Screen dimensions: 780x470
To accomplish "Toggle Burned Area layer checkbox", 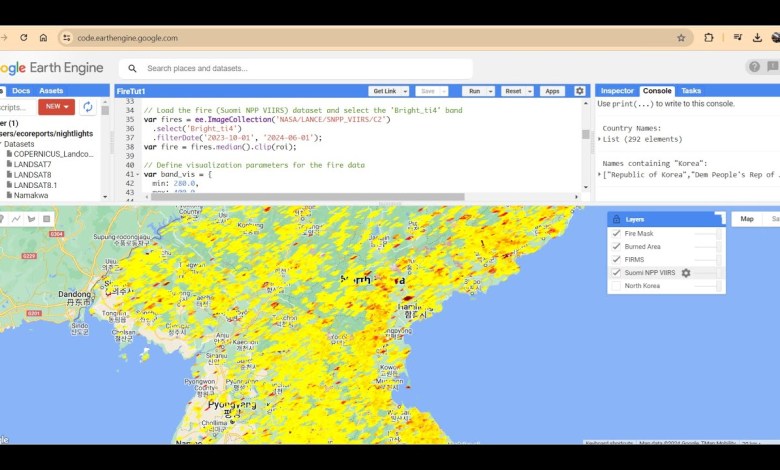I will 616,246.
